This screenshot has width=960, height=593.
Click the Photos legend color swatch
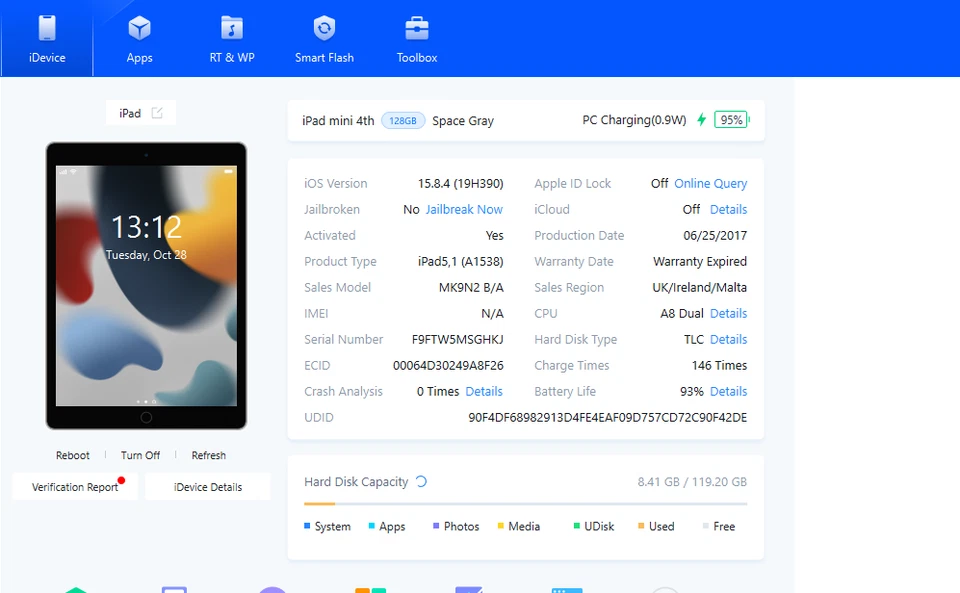click(436, 526)
